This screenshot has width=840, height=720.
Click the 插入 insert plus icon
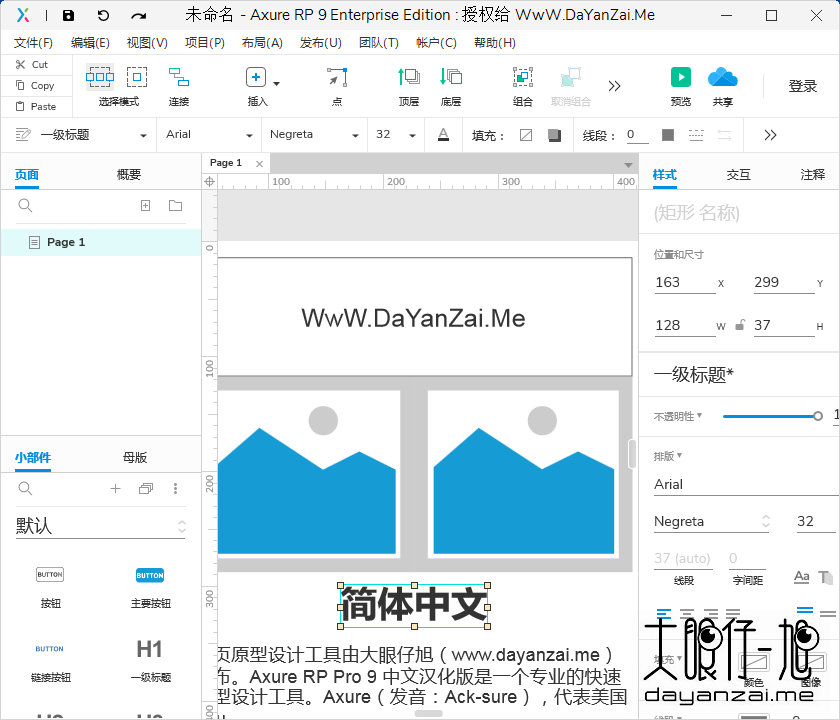click(x=256, y=77)
